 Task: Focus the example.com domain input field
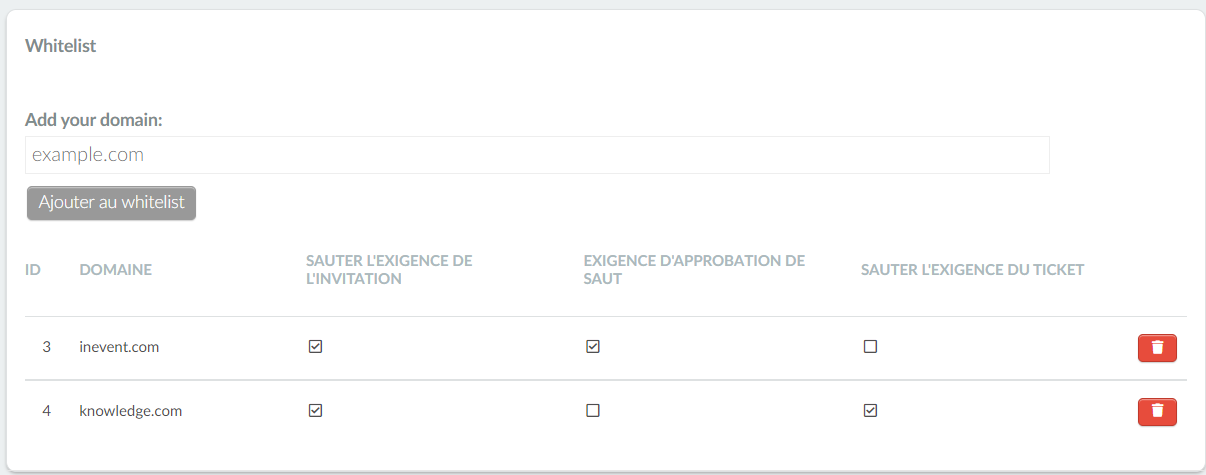(x=537, y=155)
